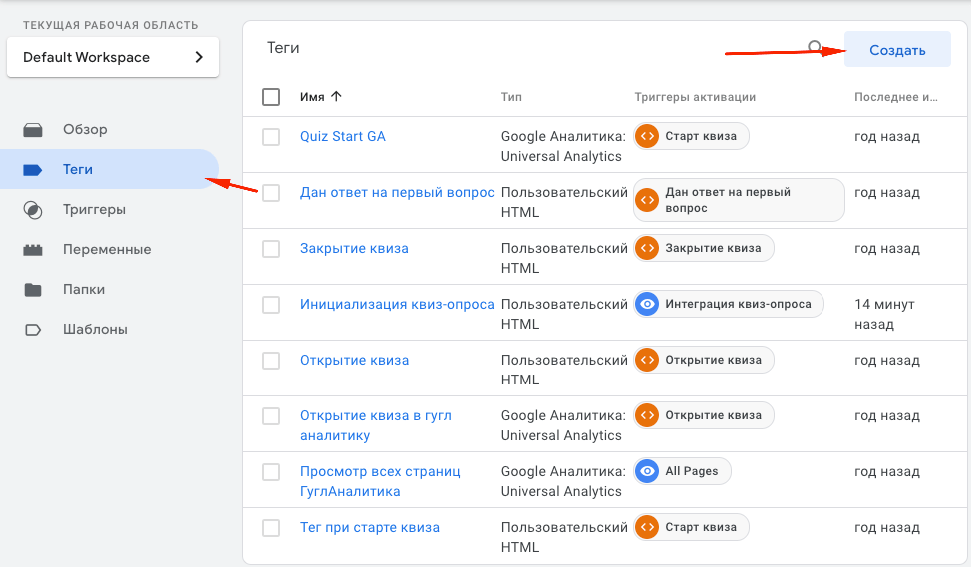Click the Триггеры circle icon in sidebar
971x567 pixels.
tap(33, 210)
